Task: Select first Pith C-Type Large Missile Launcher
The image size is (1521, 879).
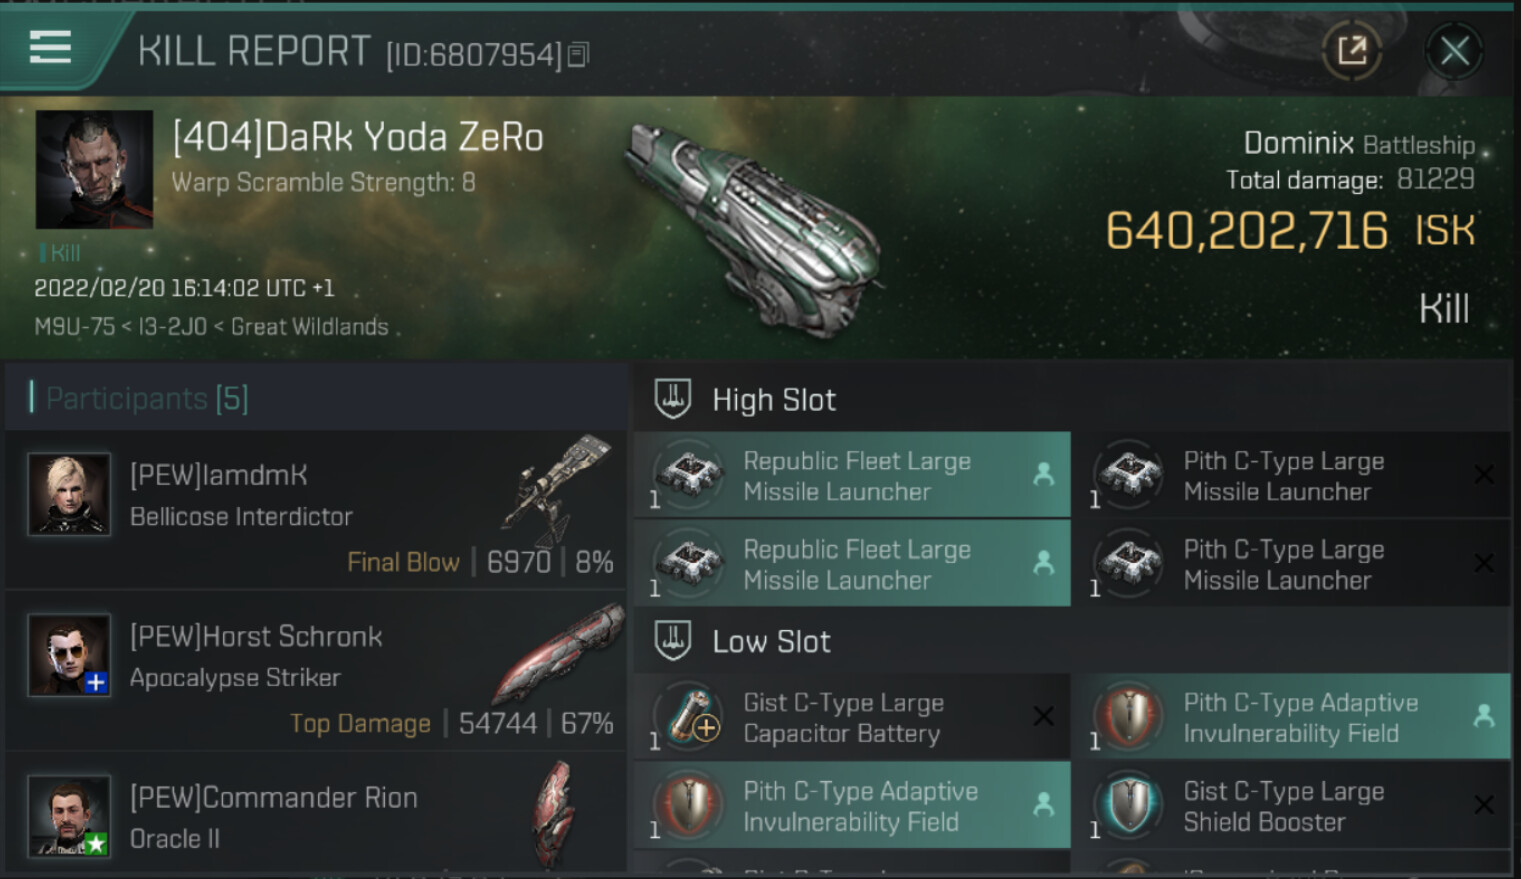Action: click(1292, 476)
